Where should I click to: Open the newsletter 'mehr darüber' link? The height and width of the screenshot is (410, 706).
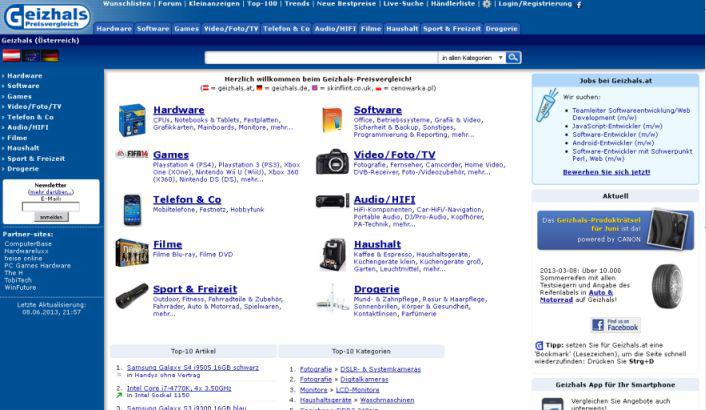(51, 192)
